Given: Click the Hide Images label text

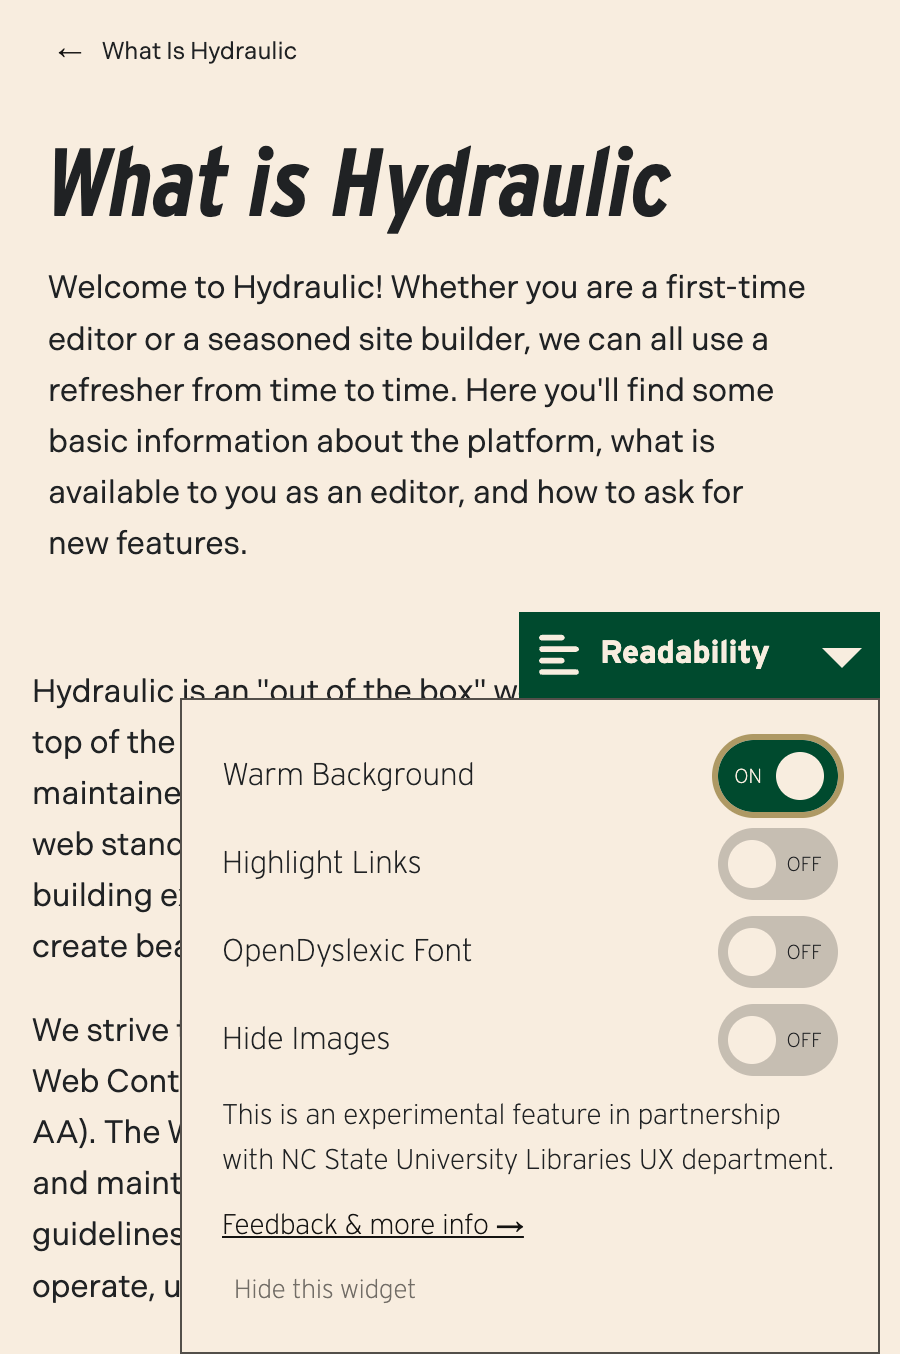Looking at the screenshot, I should 306,1039.
